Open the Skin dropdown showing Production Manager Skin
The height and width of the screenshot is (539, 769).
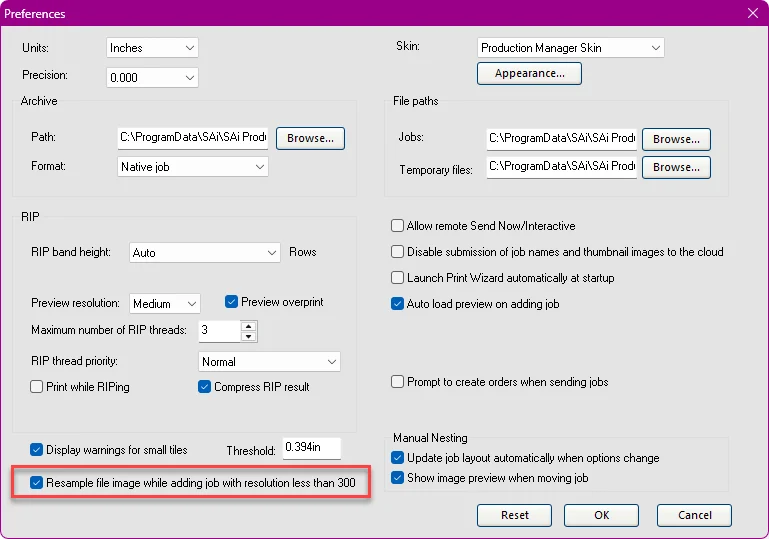tap(570, 48)
